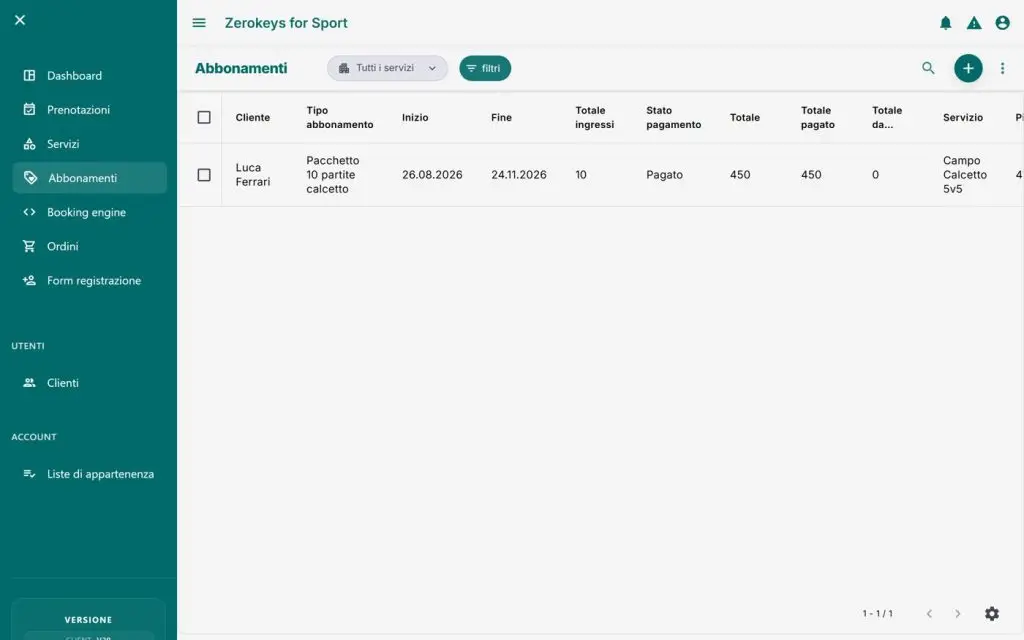
Task: Click the search magnifier icon
Action: (928, 68)
